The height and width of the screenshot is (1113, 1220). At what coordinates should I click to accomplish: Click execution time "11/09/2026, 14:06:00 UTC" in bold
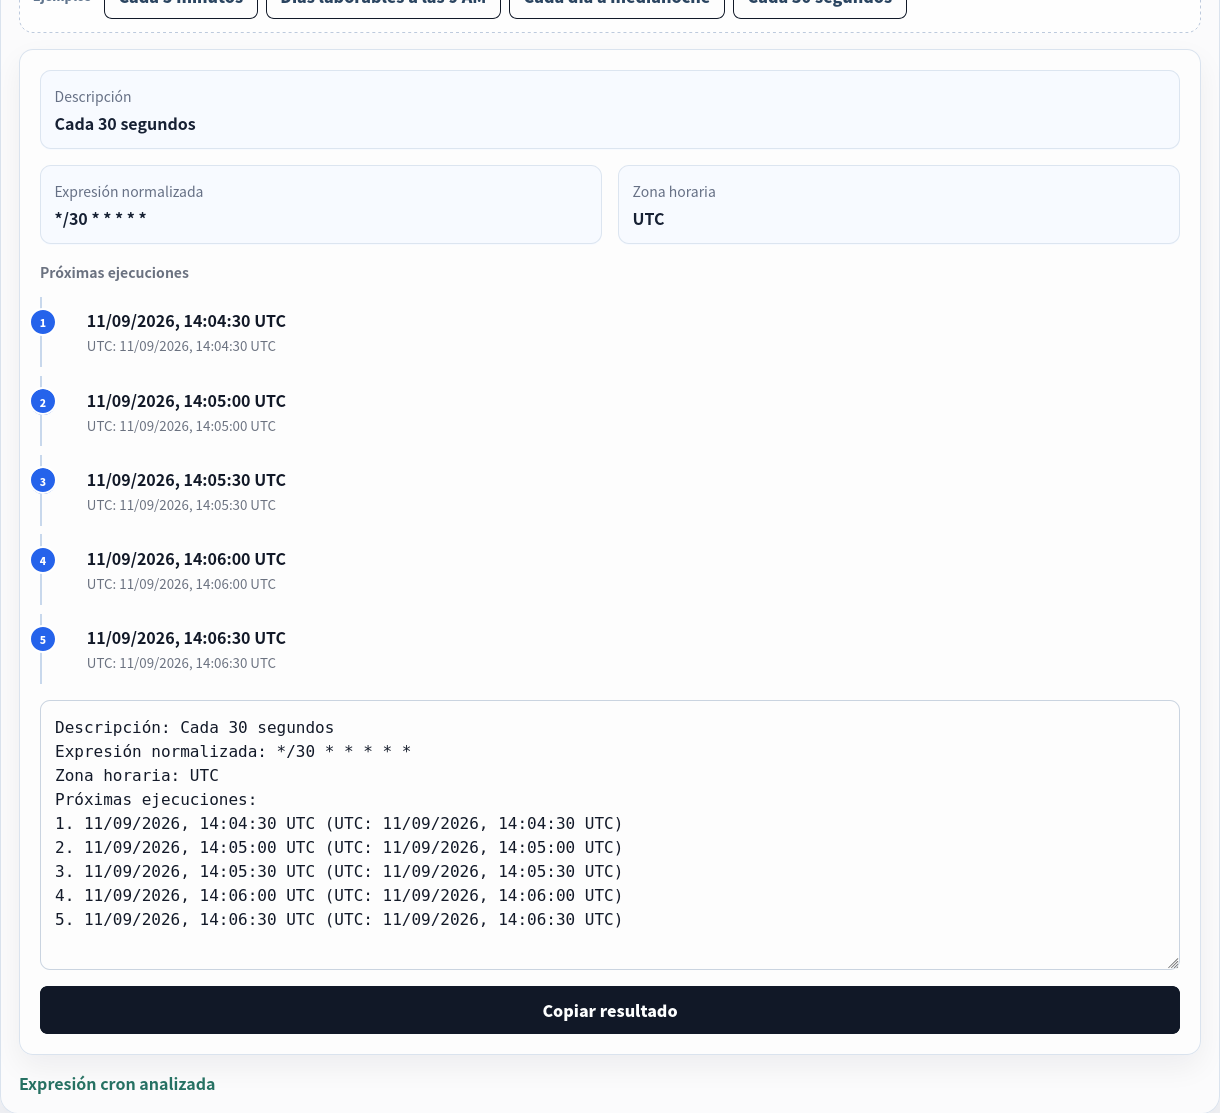186,559
